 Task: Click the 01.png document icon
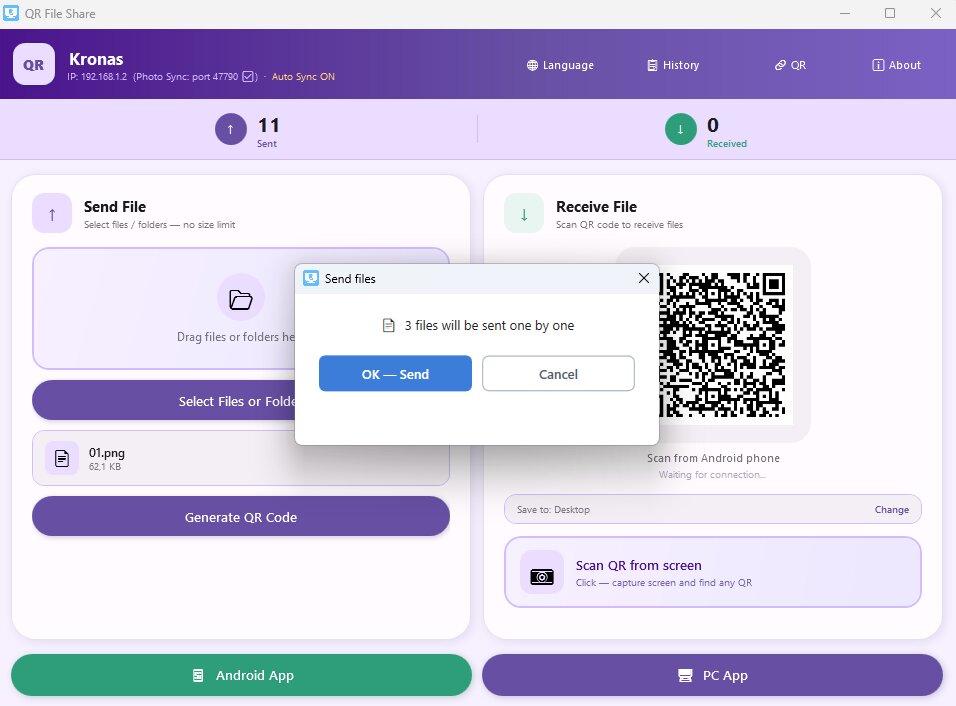(x=62, y=458)
